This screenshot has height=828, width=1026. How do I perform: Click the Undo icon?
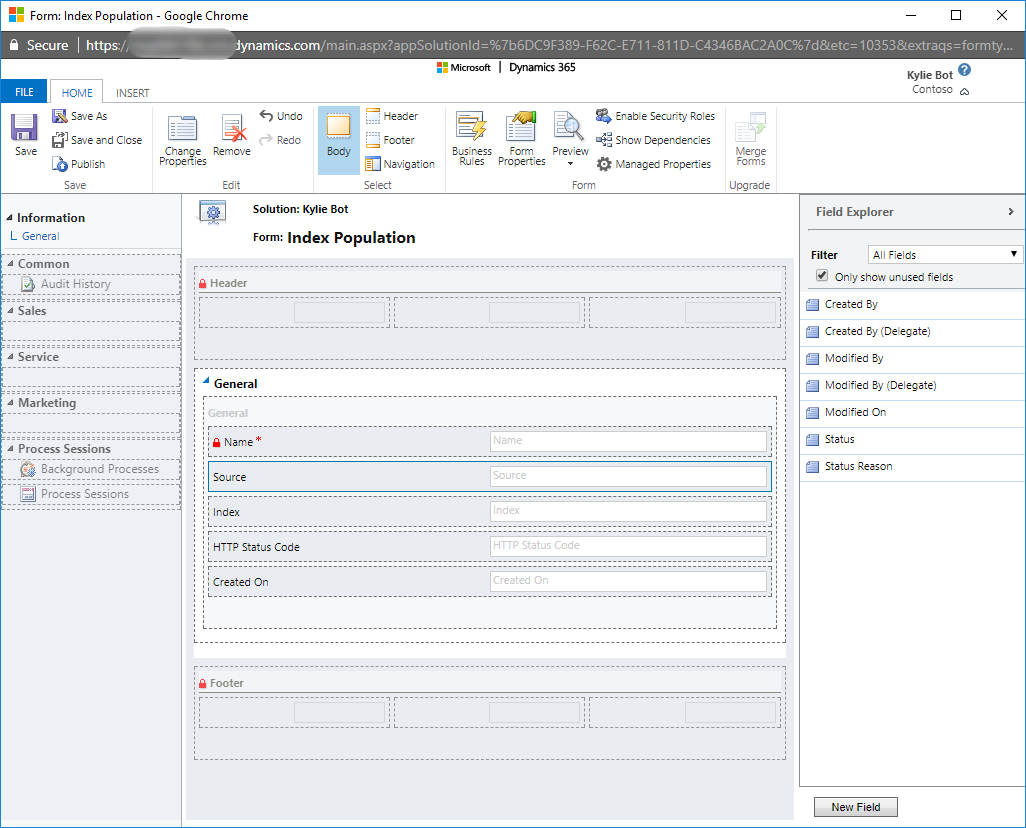point(267,116)
